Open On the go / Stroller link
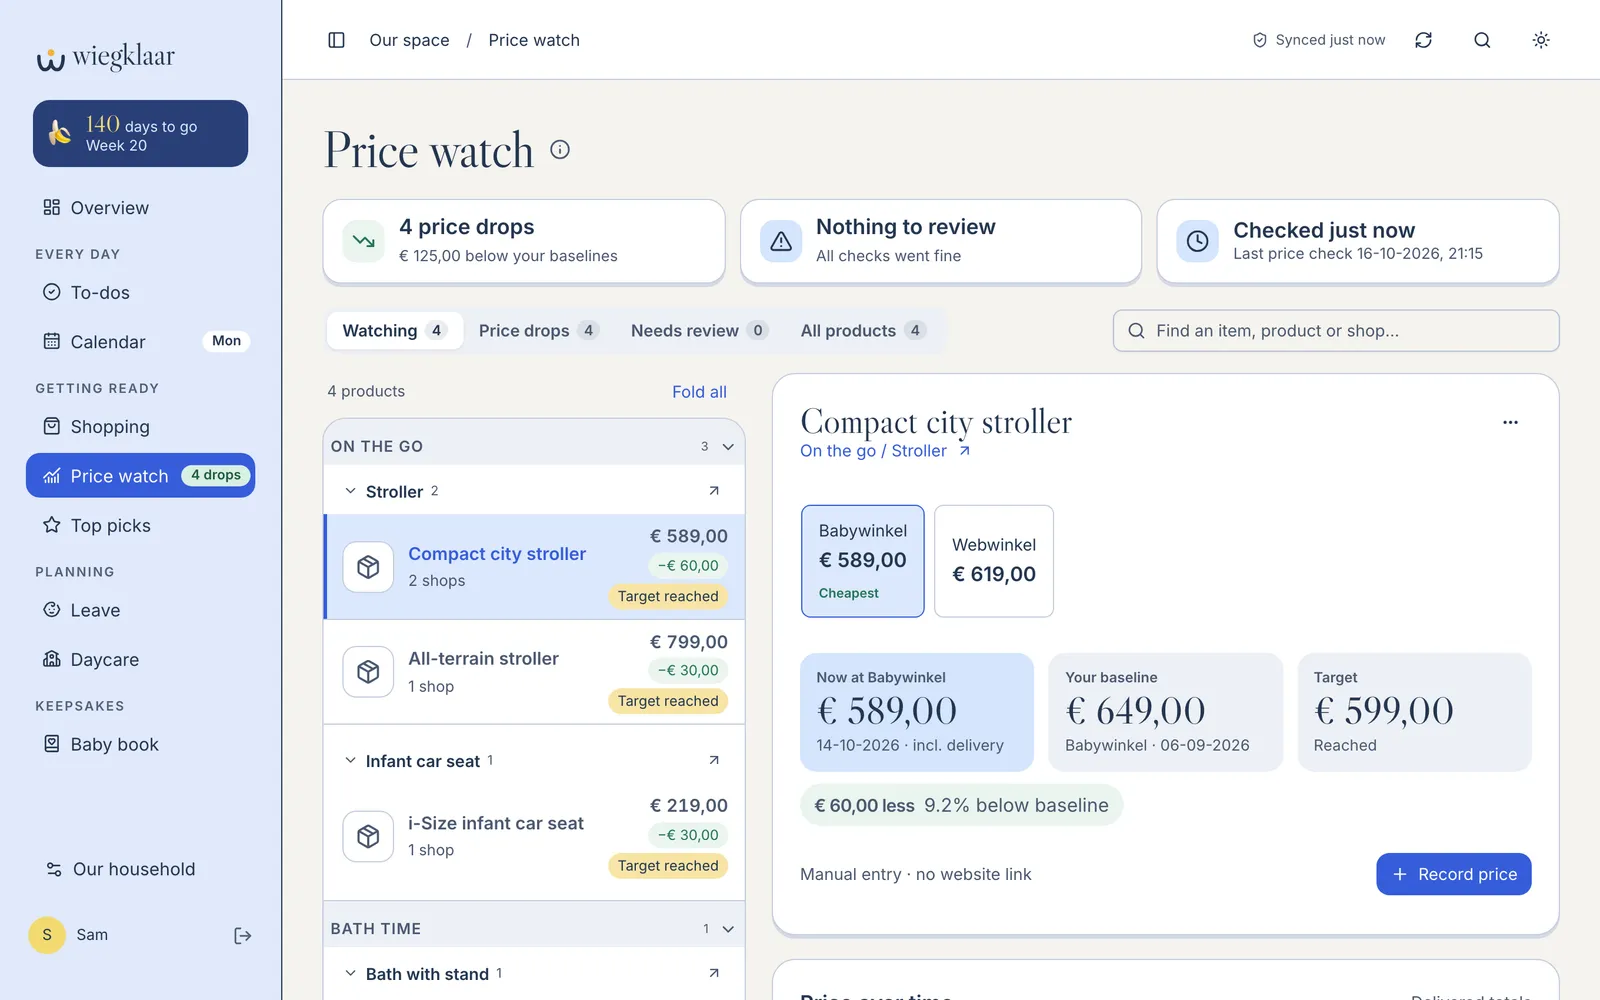This screenshot has height=1000, width=1600. 884,451
